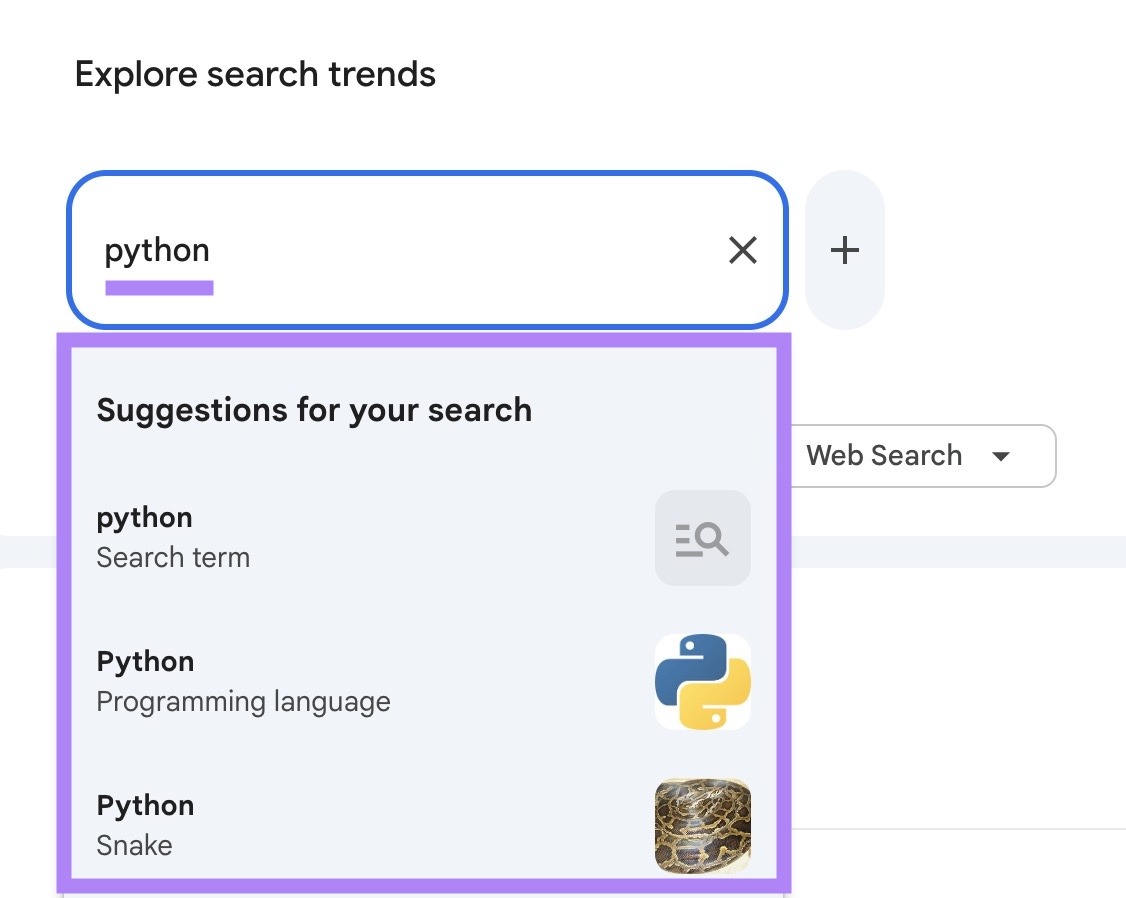Click inside the python search input field
The width and height of the screenshot is (1126, 898).
[400, 250]
